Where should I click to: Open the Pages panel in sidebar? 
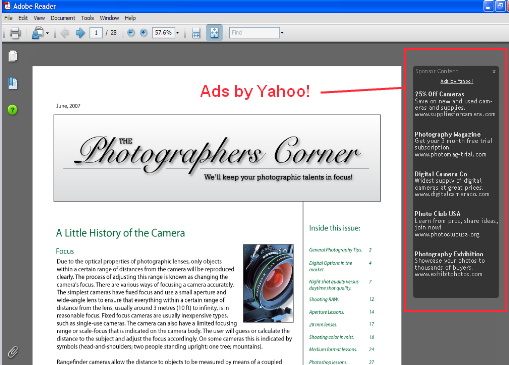point(13,56)
